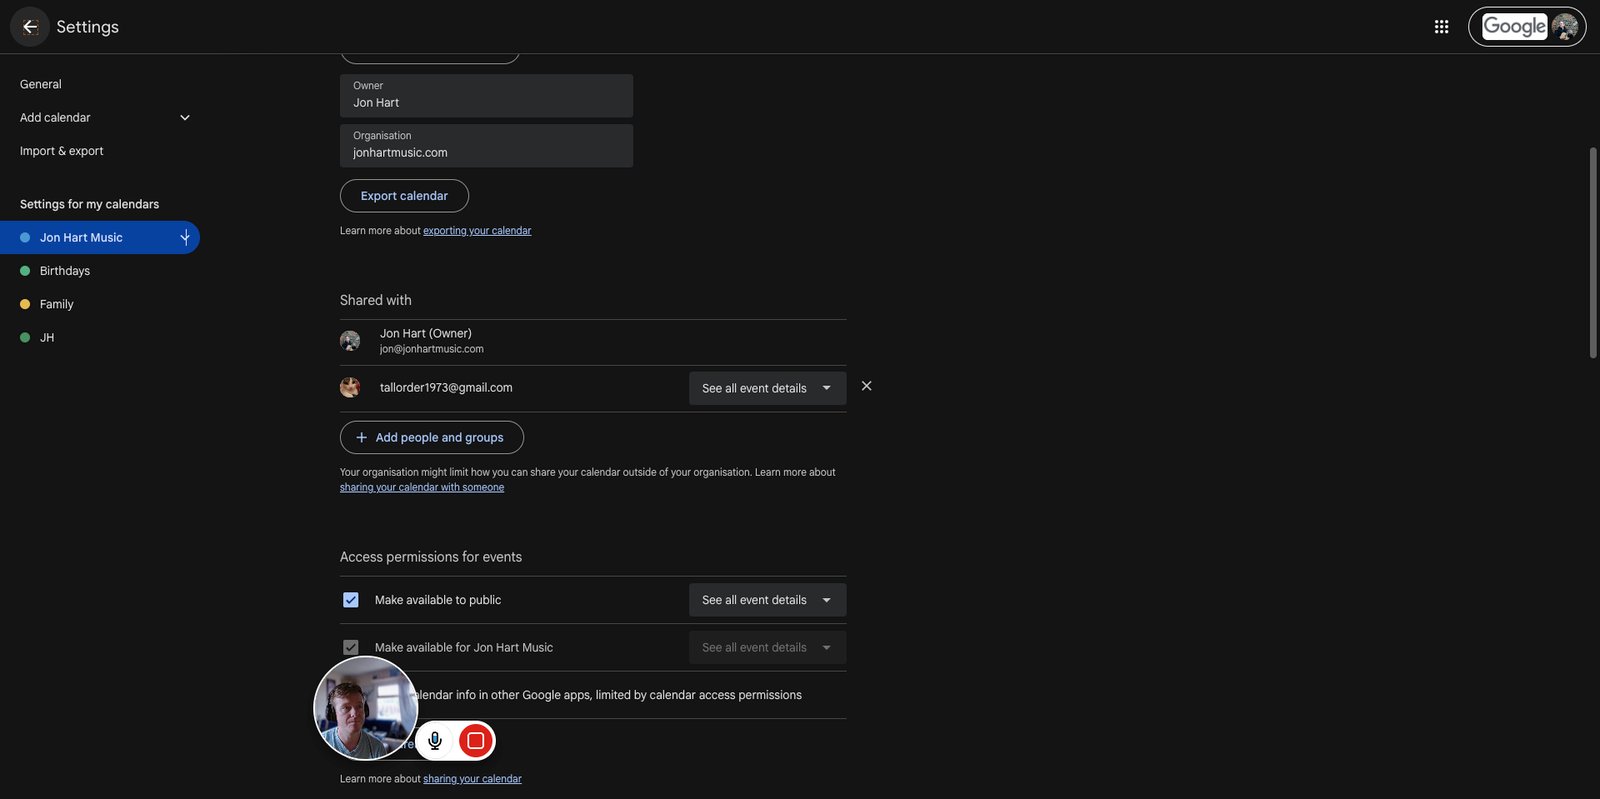Click Add people and groups button
This screenshot has width=1600, height=799.
point(432,438)
